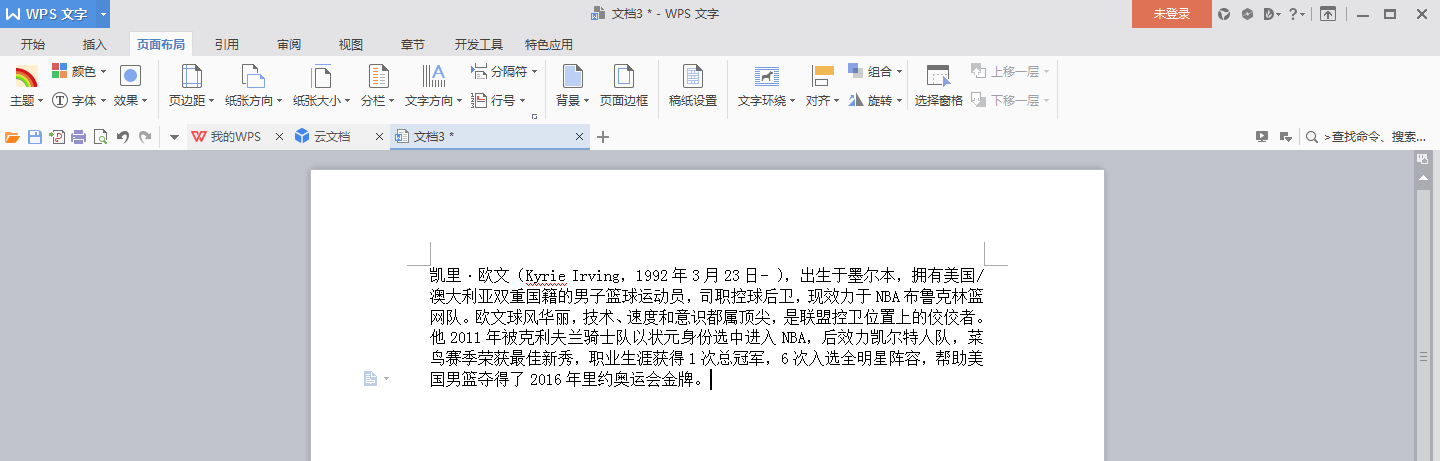Click the icon left of the search magnifier

click(1285, 137)
